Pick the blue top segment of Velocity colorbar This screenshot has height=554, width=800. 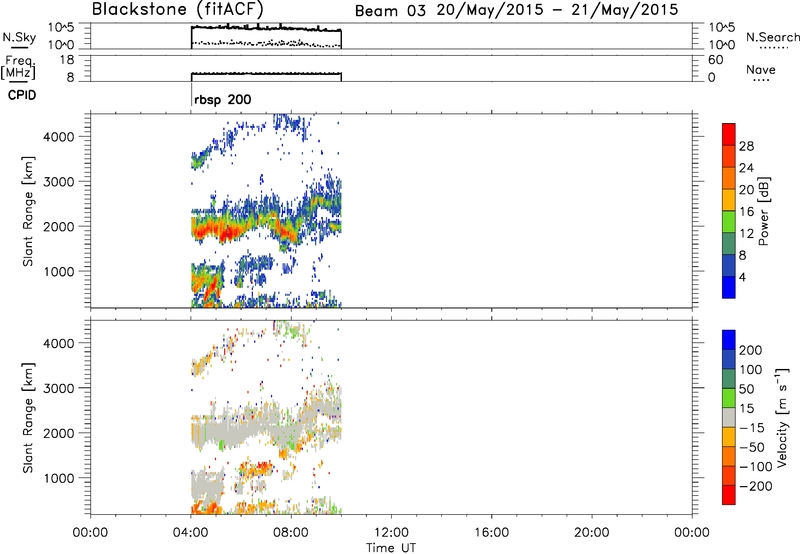729,340
